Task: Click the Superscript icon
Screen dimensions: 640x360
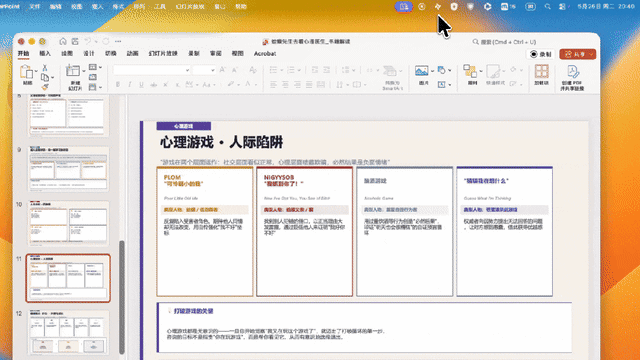Action: point(165,85)
